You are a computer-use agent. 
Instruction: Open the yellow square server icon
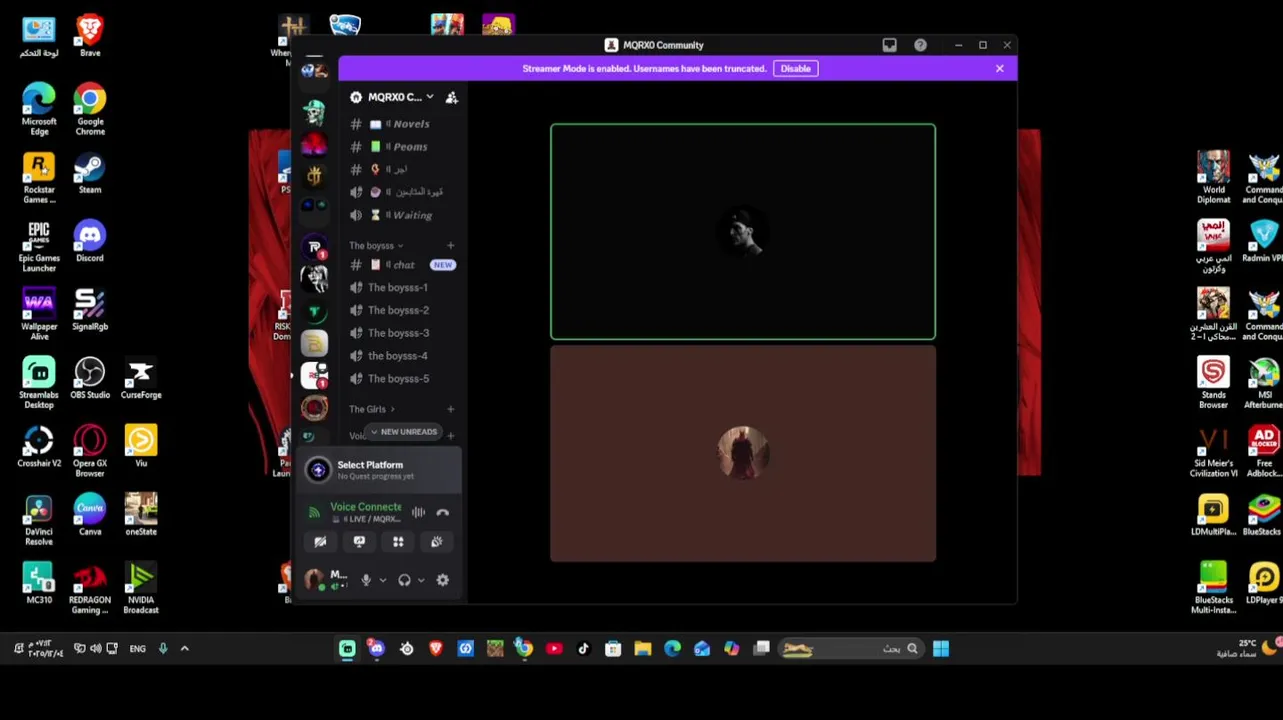[315, 343]
